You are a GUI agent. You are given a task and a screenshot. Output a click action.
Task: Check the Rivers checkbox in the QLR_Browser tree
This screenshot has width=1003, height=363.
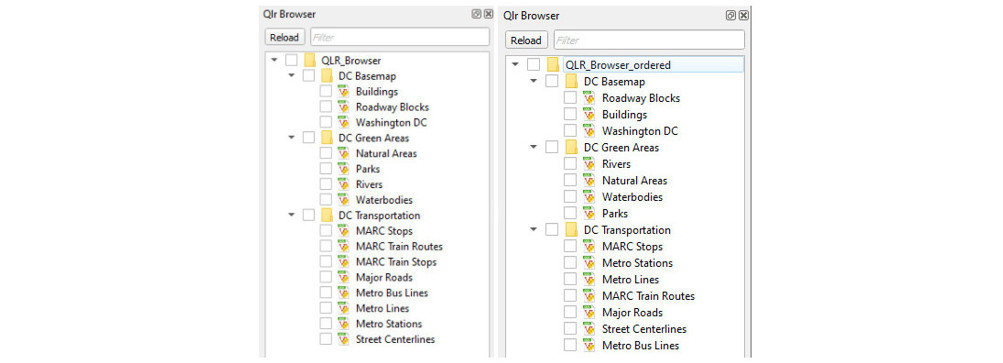tap(326, 184)
